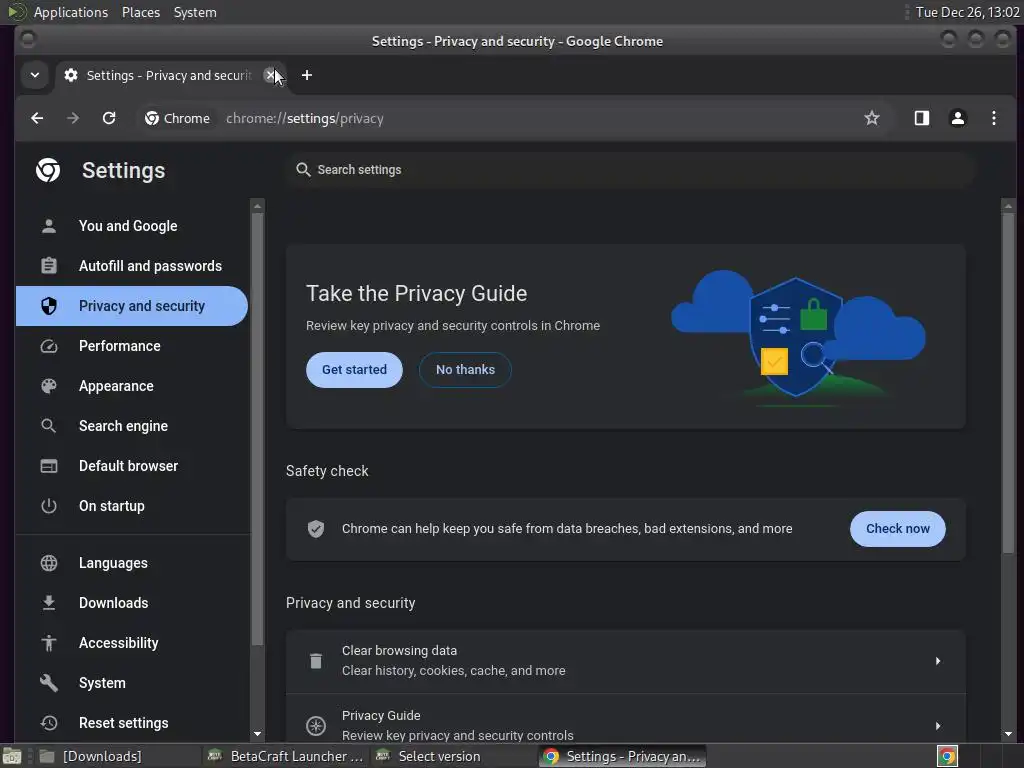
Task: Click the show desktop icon in taskbar
Action: point(12,756)
